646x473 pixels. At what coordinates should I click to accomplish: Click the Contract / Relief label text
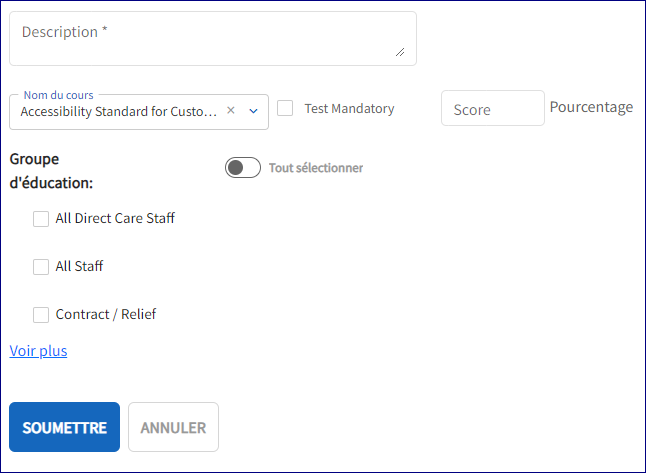(106, 314)
